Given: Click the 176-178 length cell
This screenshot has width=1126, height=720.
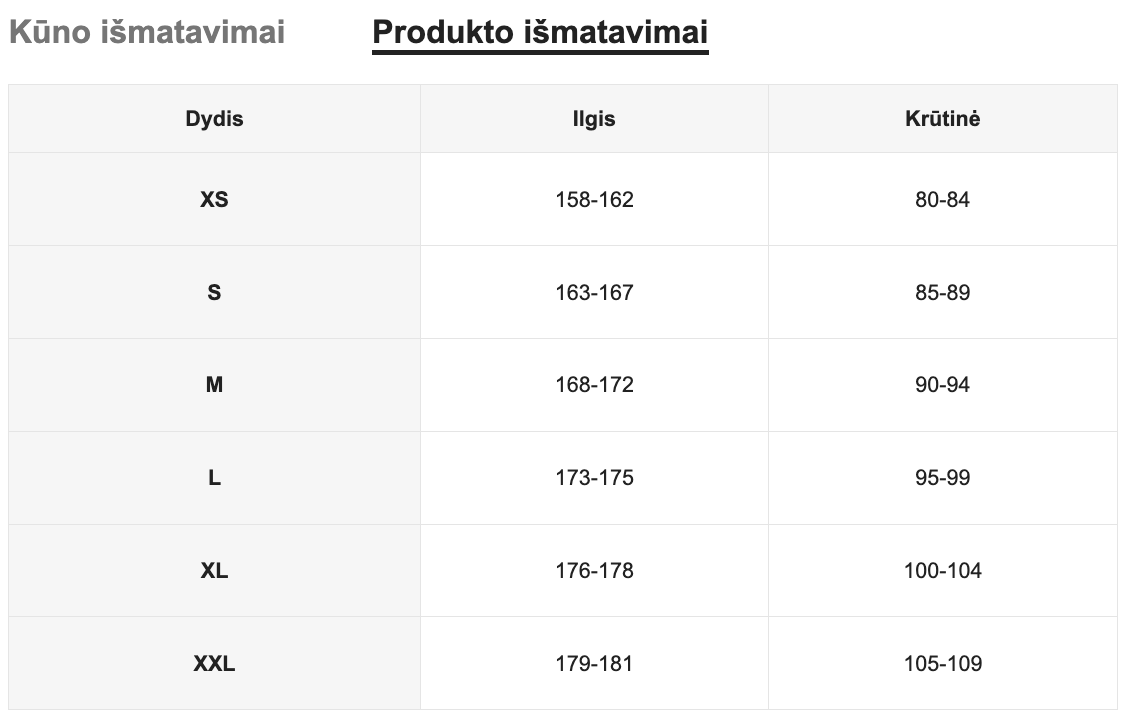Looking at the screenshot, I should pyautogui.click(x=594, y=571).
